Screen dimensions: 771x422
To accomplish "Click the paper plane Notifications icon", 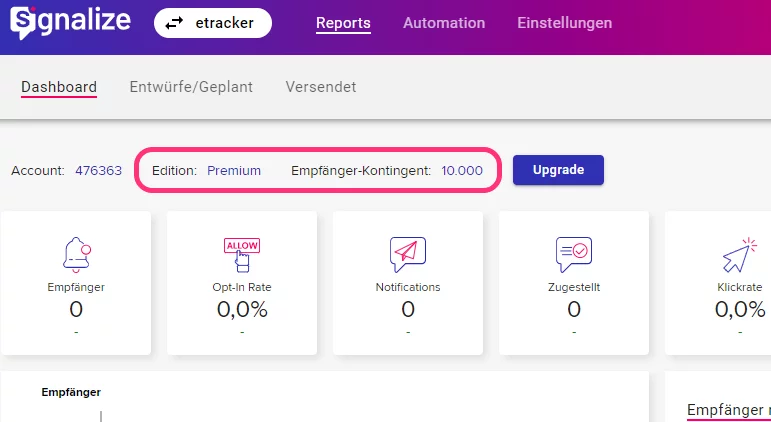I will point(408,255).
